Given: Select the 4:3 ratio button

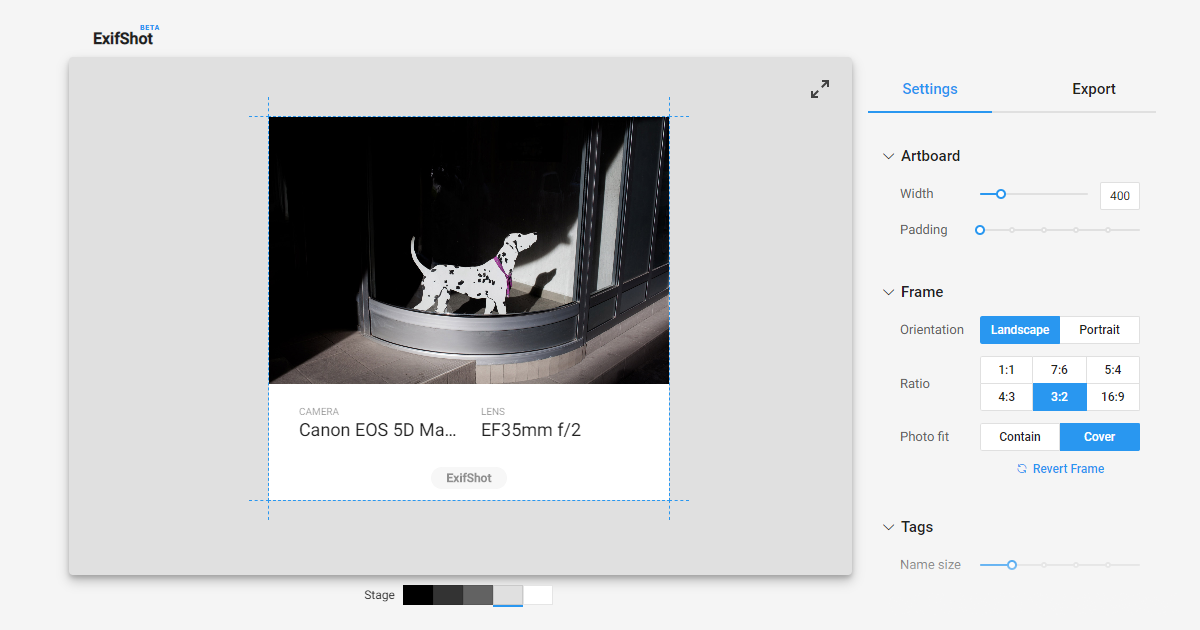Looking at the screenshot, I should point(1006,397).
